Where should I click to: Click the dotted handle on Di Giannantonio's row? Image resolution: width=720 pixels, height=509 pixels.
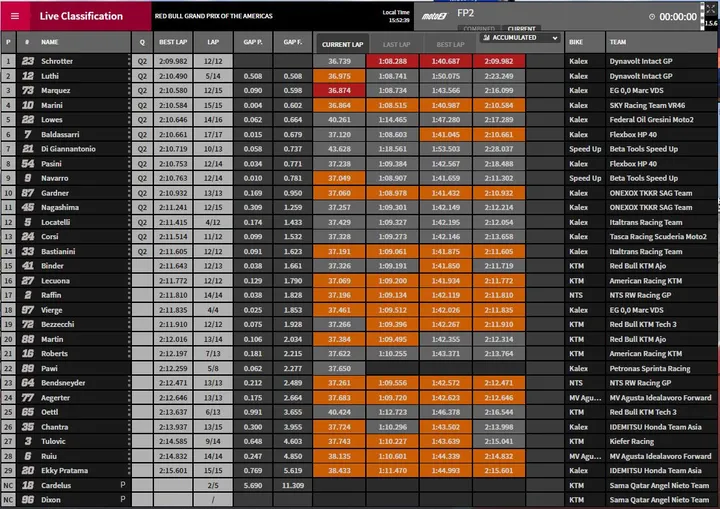click(x=129, y=149)
